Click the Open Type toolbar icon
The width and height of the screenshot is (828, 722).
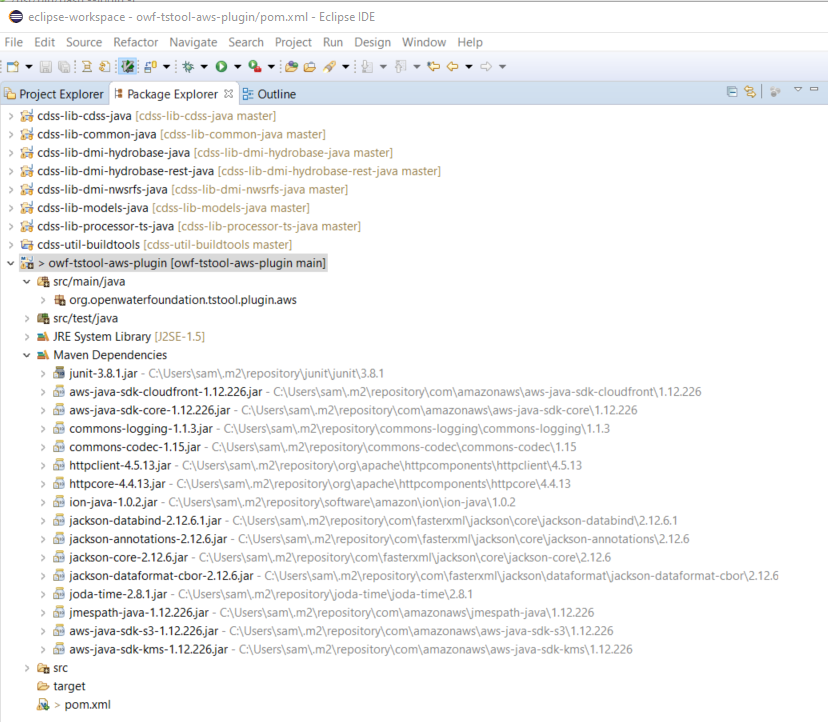click(291, 67)
